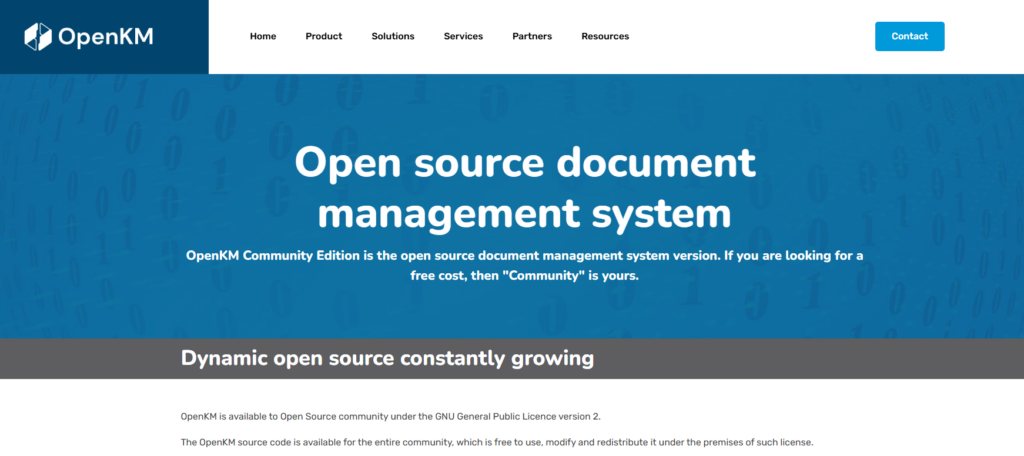This screenshot has height=456, width=1024.
Task: Click the paragraph starting 'The OpenKM source code'
Action: click(x=497, y=442)
